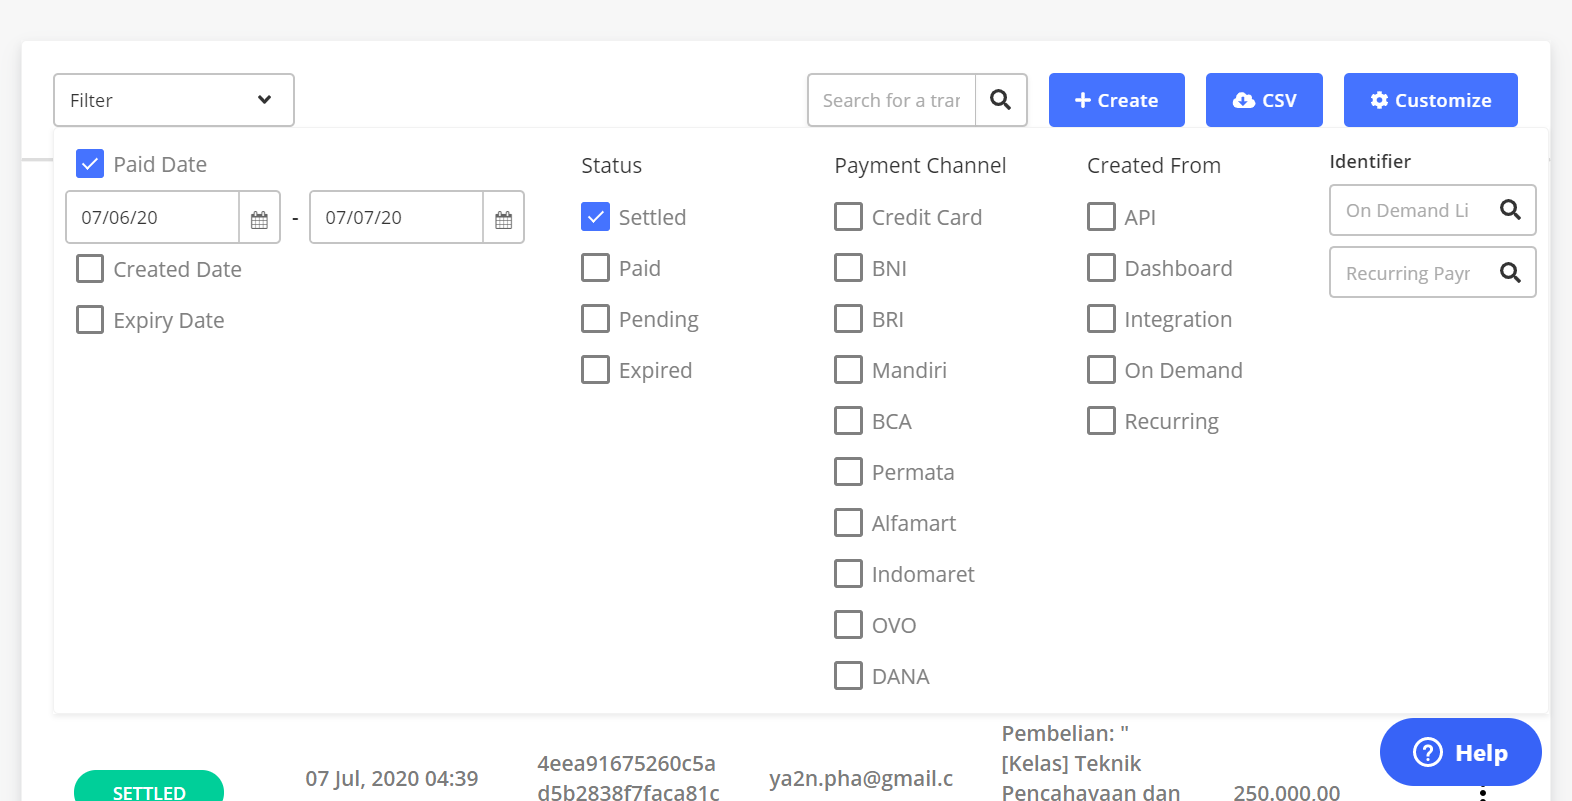
Task: Download transactions as CSV
Action: [1264, 100]
